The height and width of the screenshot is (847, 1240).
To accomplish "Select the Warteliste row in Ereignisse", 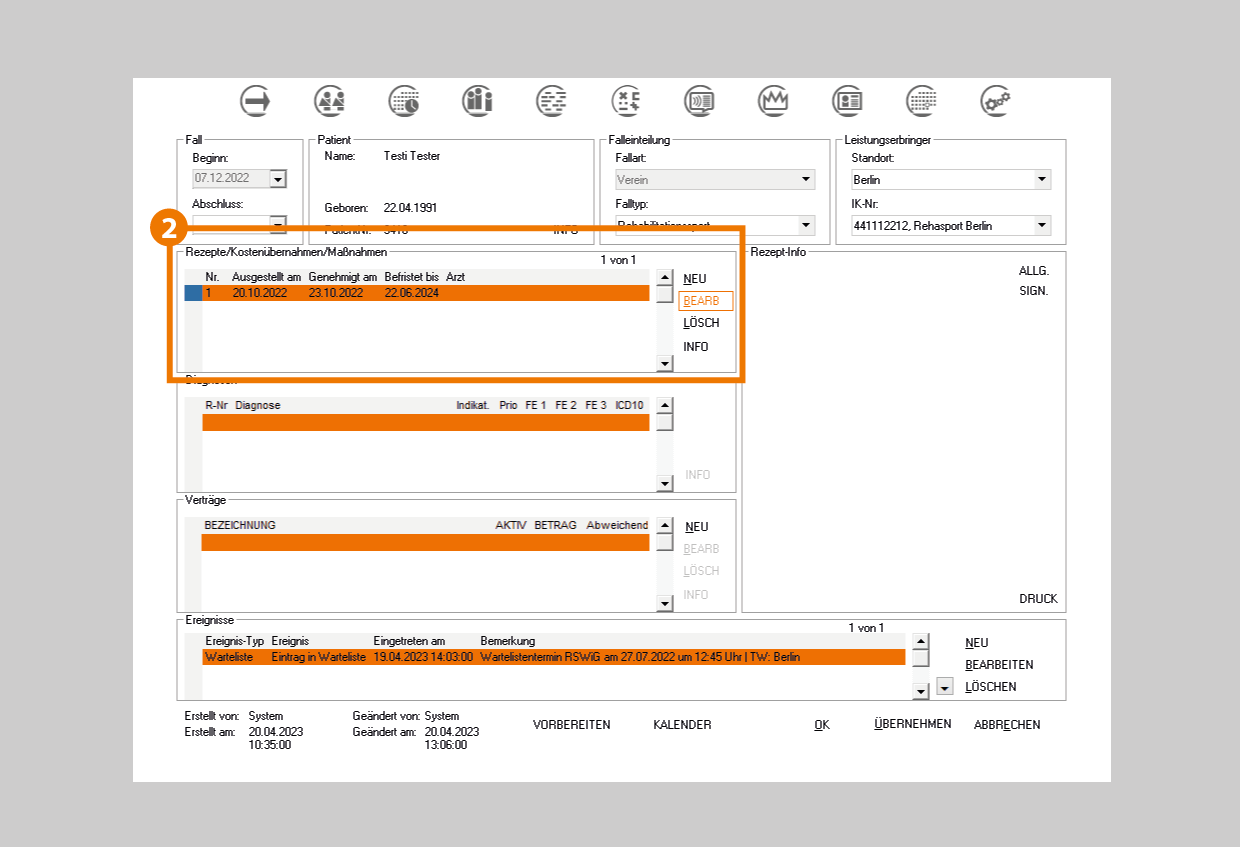I will pos(552,657).
